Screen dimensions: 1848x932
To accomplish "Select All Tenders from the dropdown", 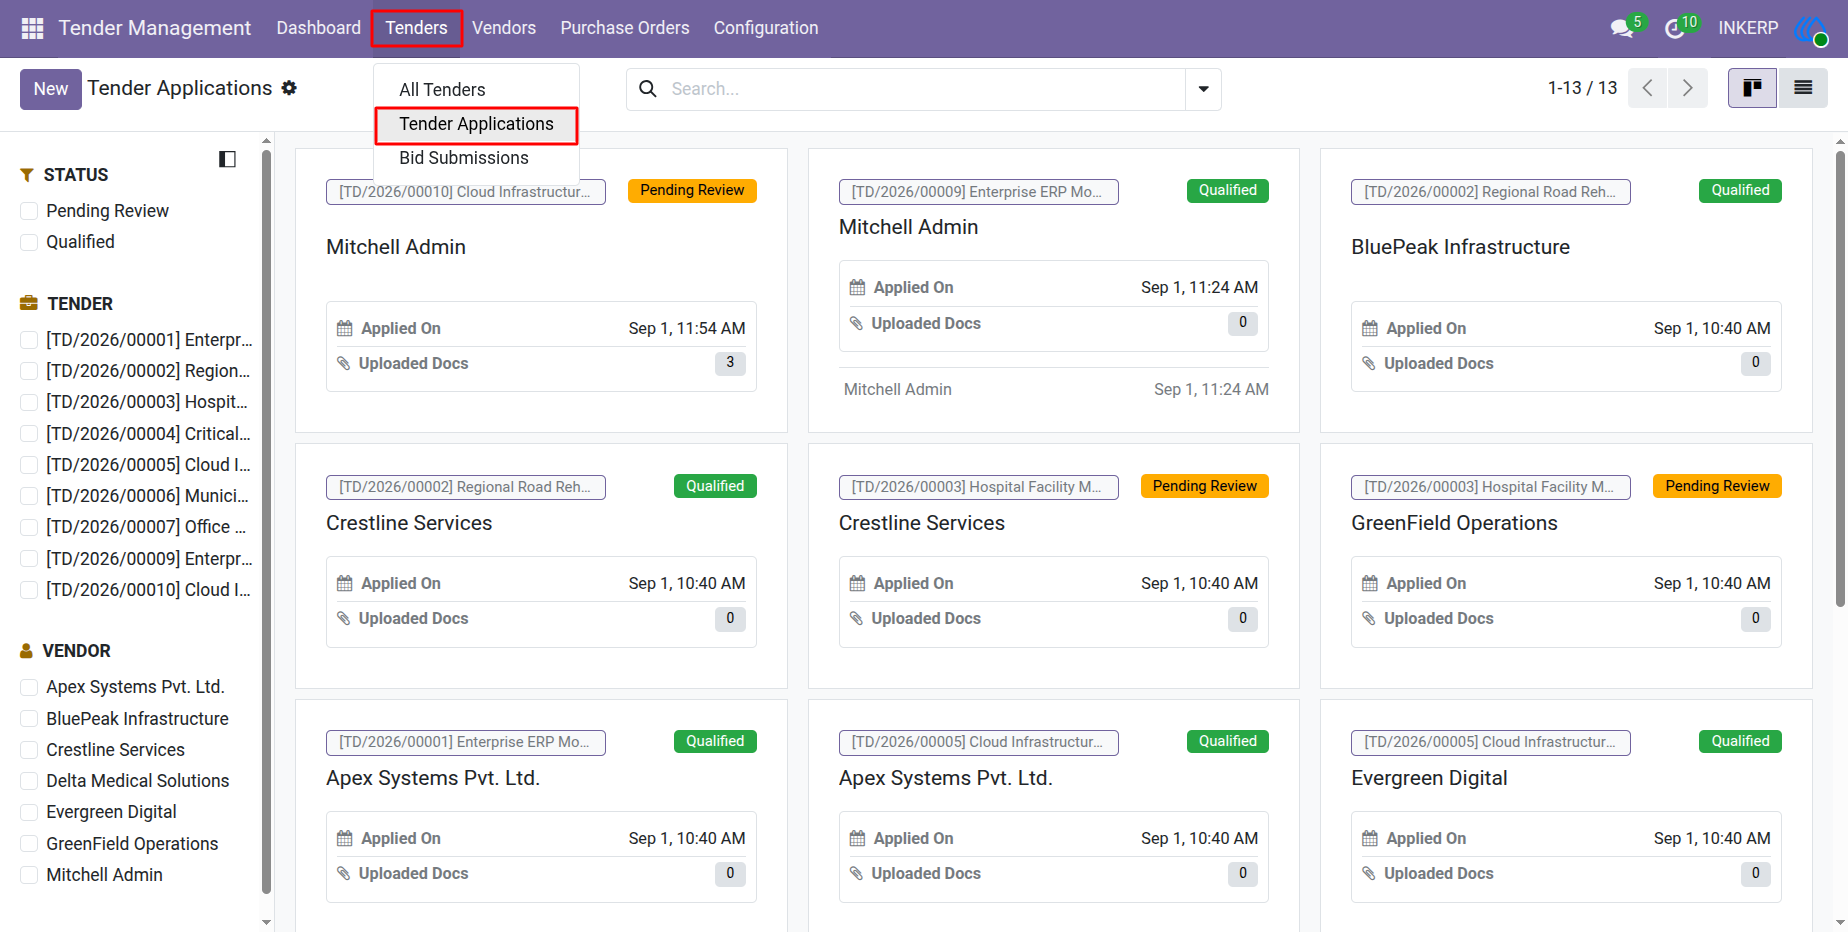I will [x=442, y=90].
